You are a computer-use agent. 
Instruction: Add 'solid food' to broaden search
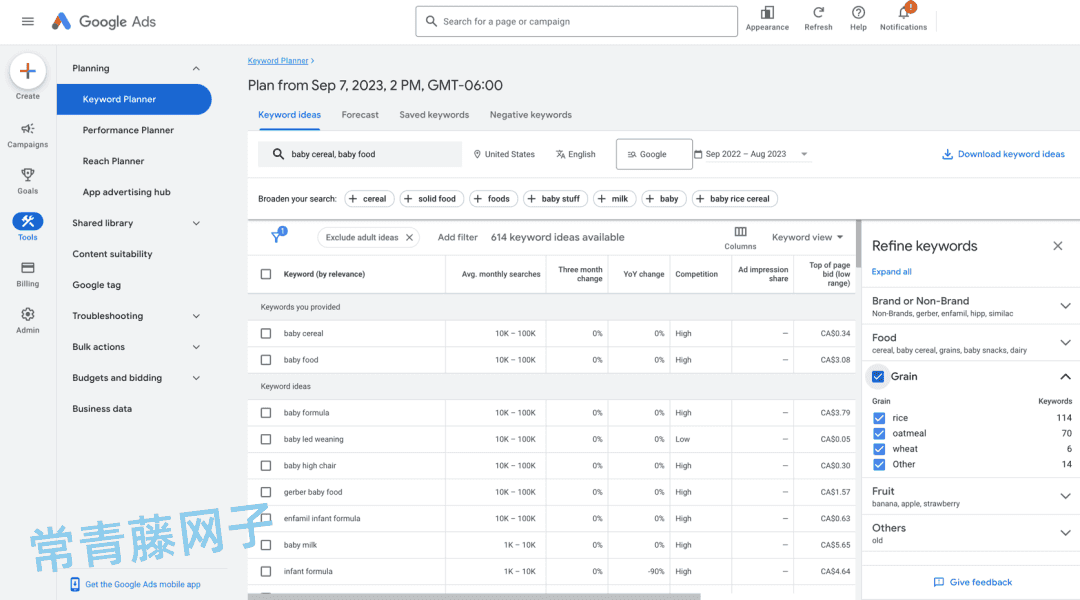pos(431,199)
